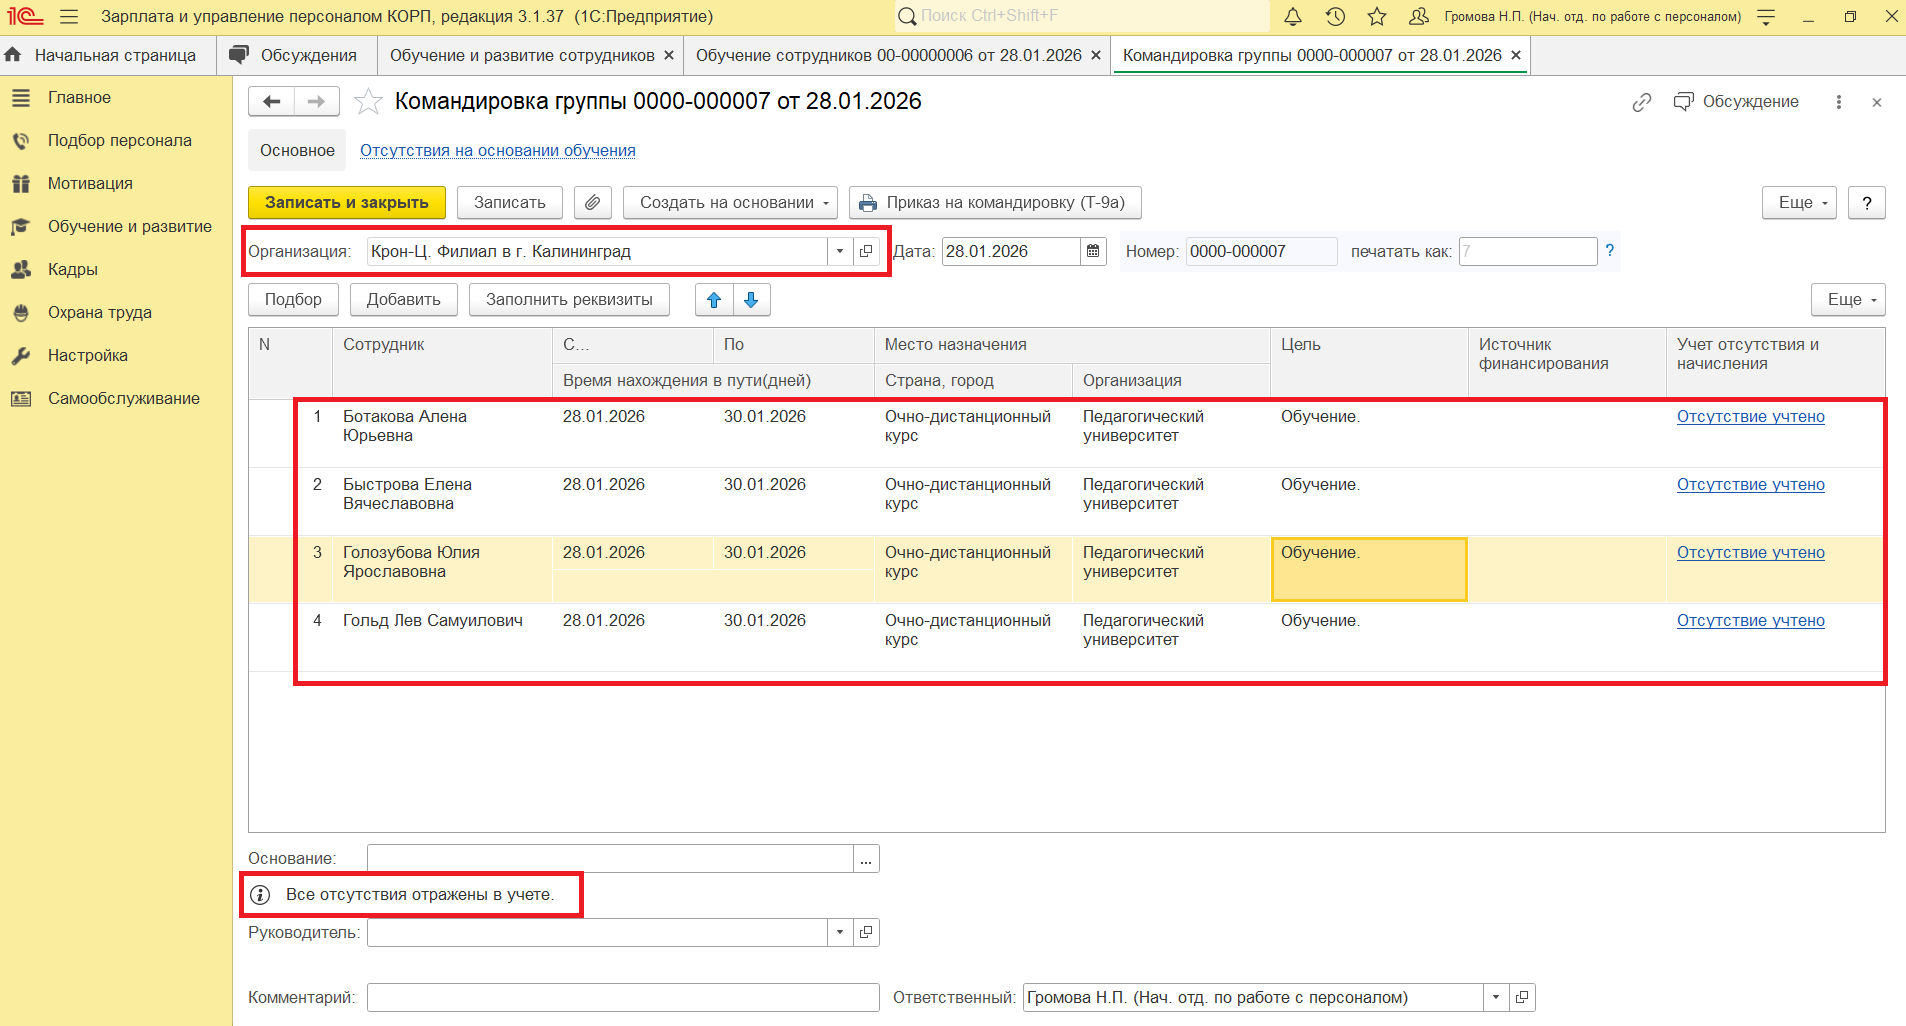1906x1026 pixels.
Task: Click Записать и закрыть button
Action: [346, 203]
